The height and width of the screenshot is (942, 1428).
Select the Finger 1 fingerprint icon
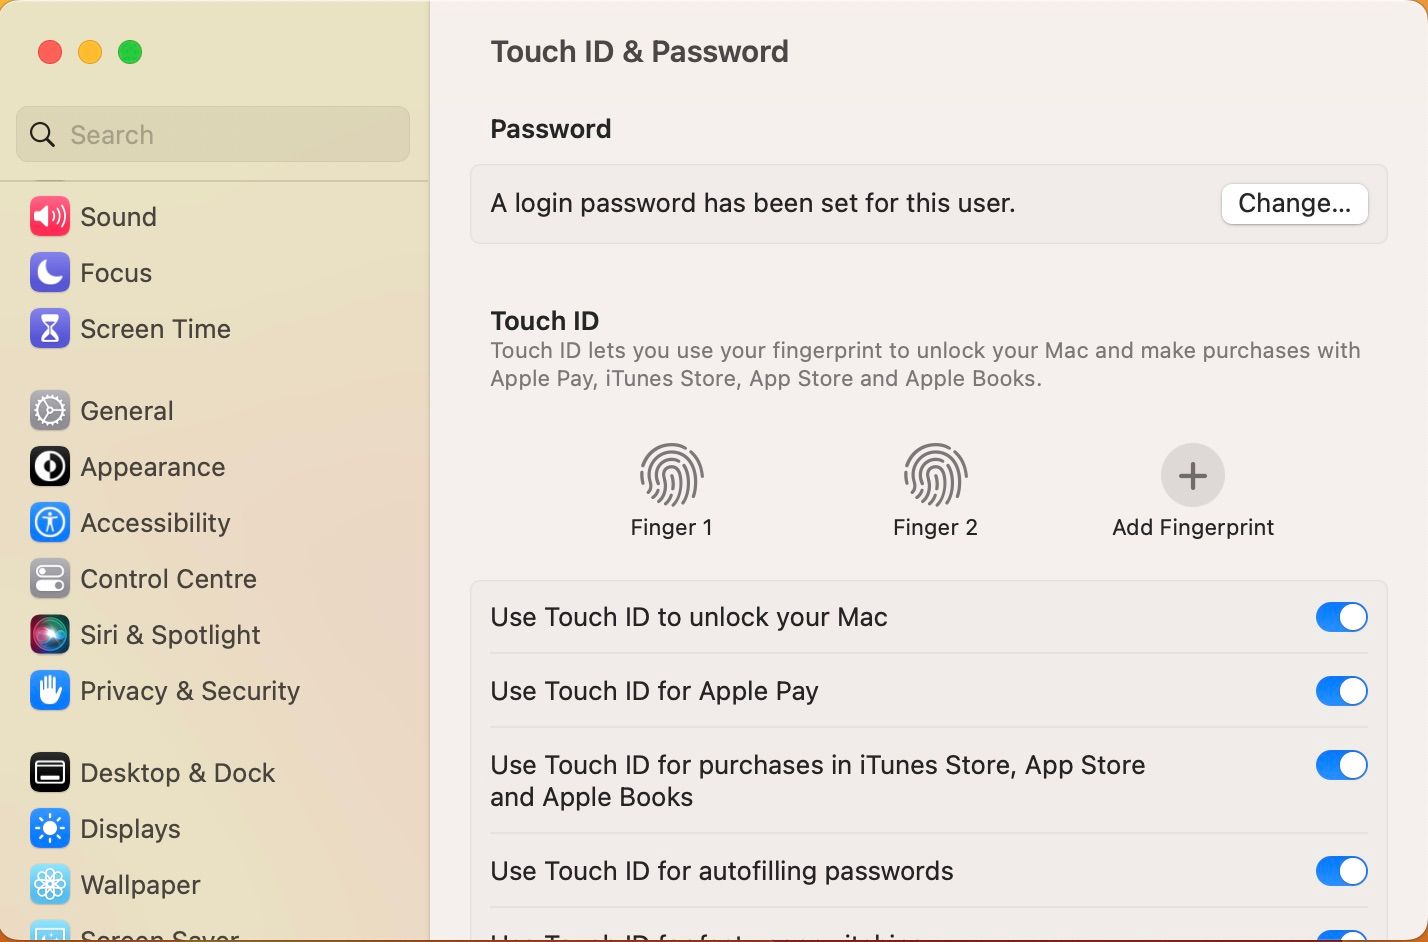(x=671, y=475)
